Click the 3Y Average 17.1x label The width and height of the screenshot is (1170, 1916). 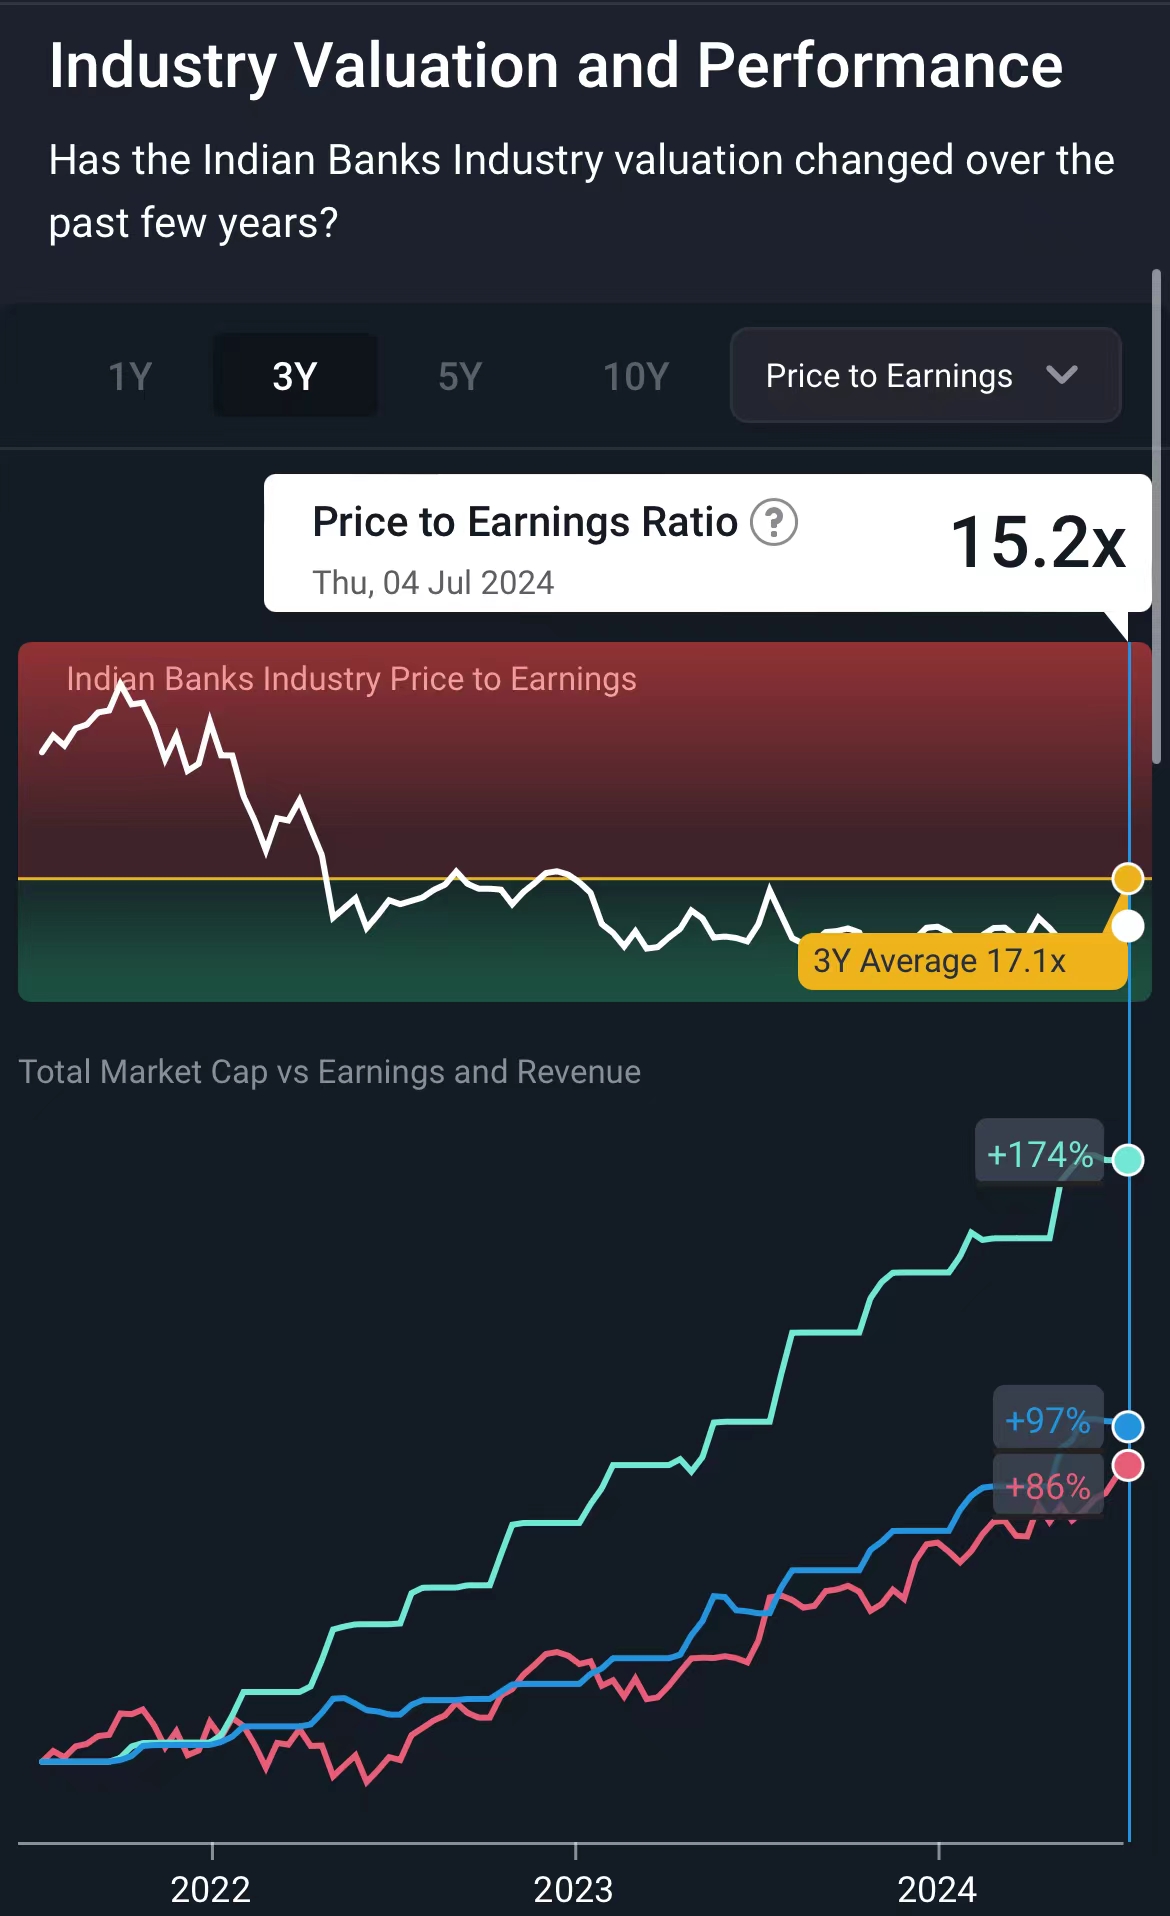point(940,961)
